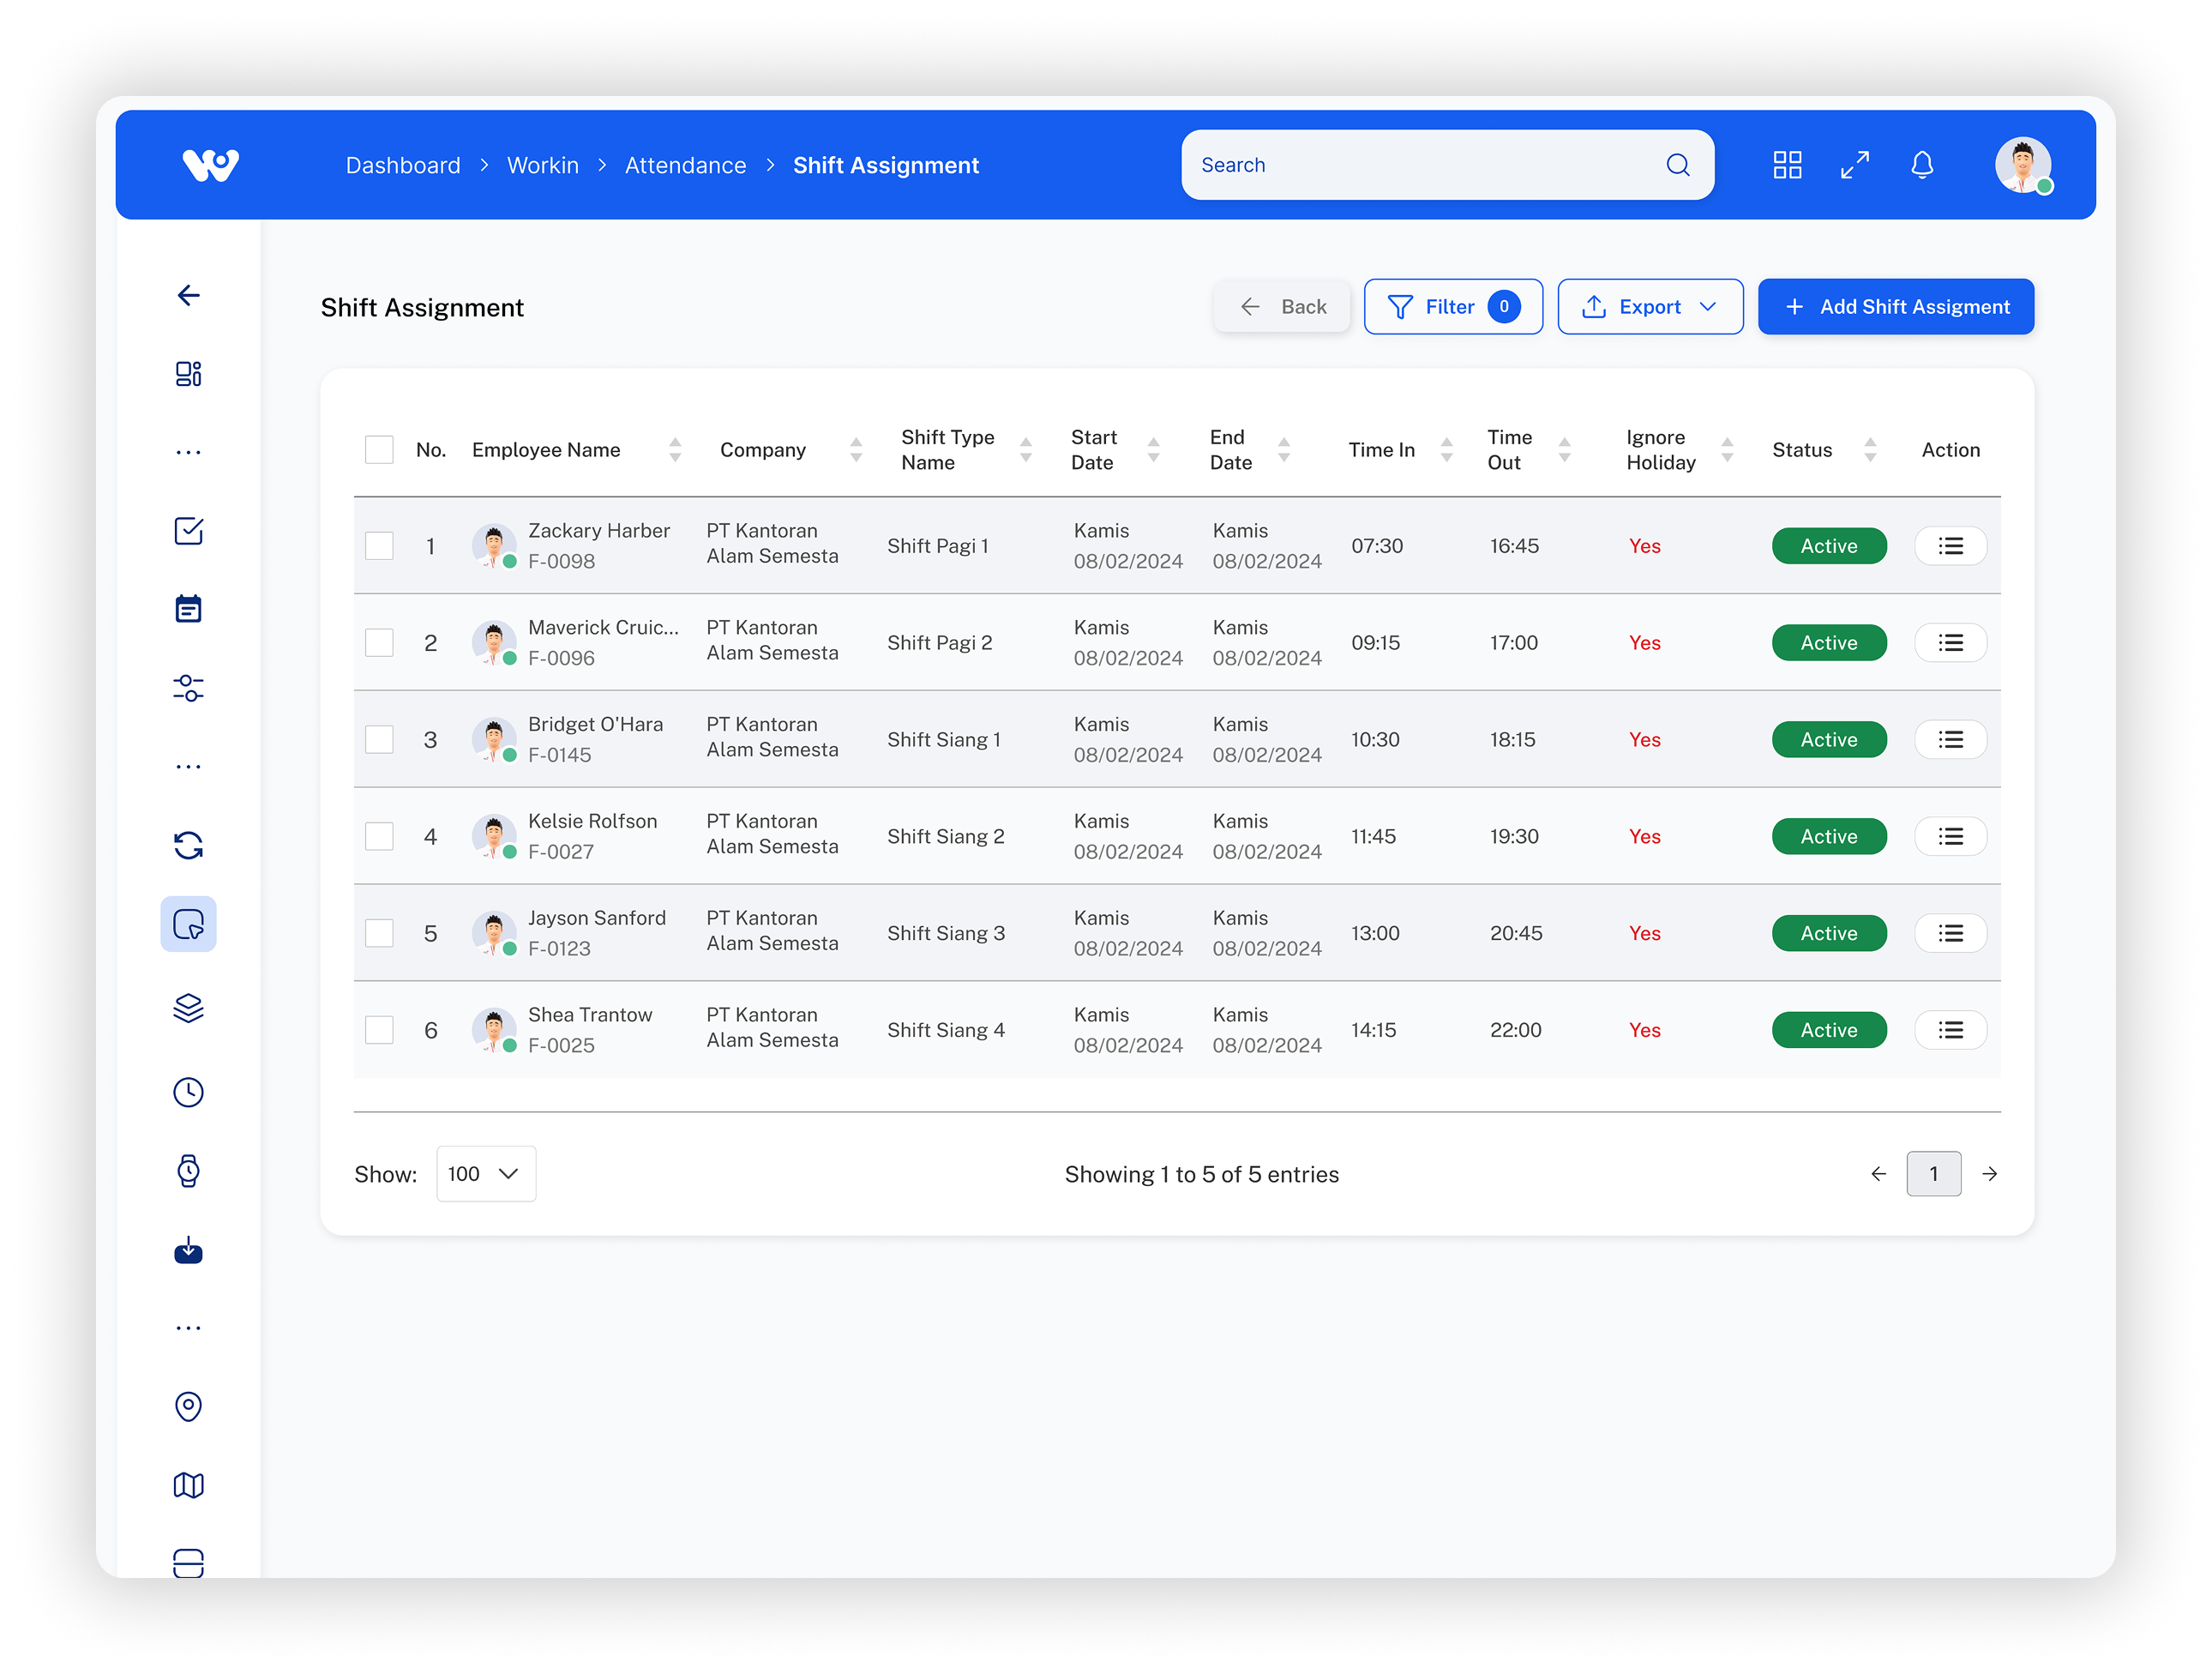Click the sidebar calendar icon

tap(188, 609)
